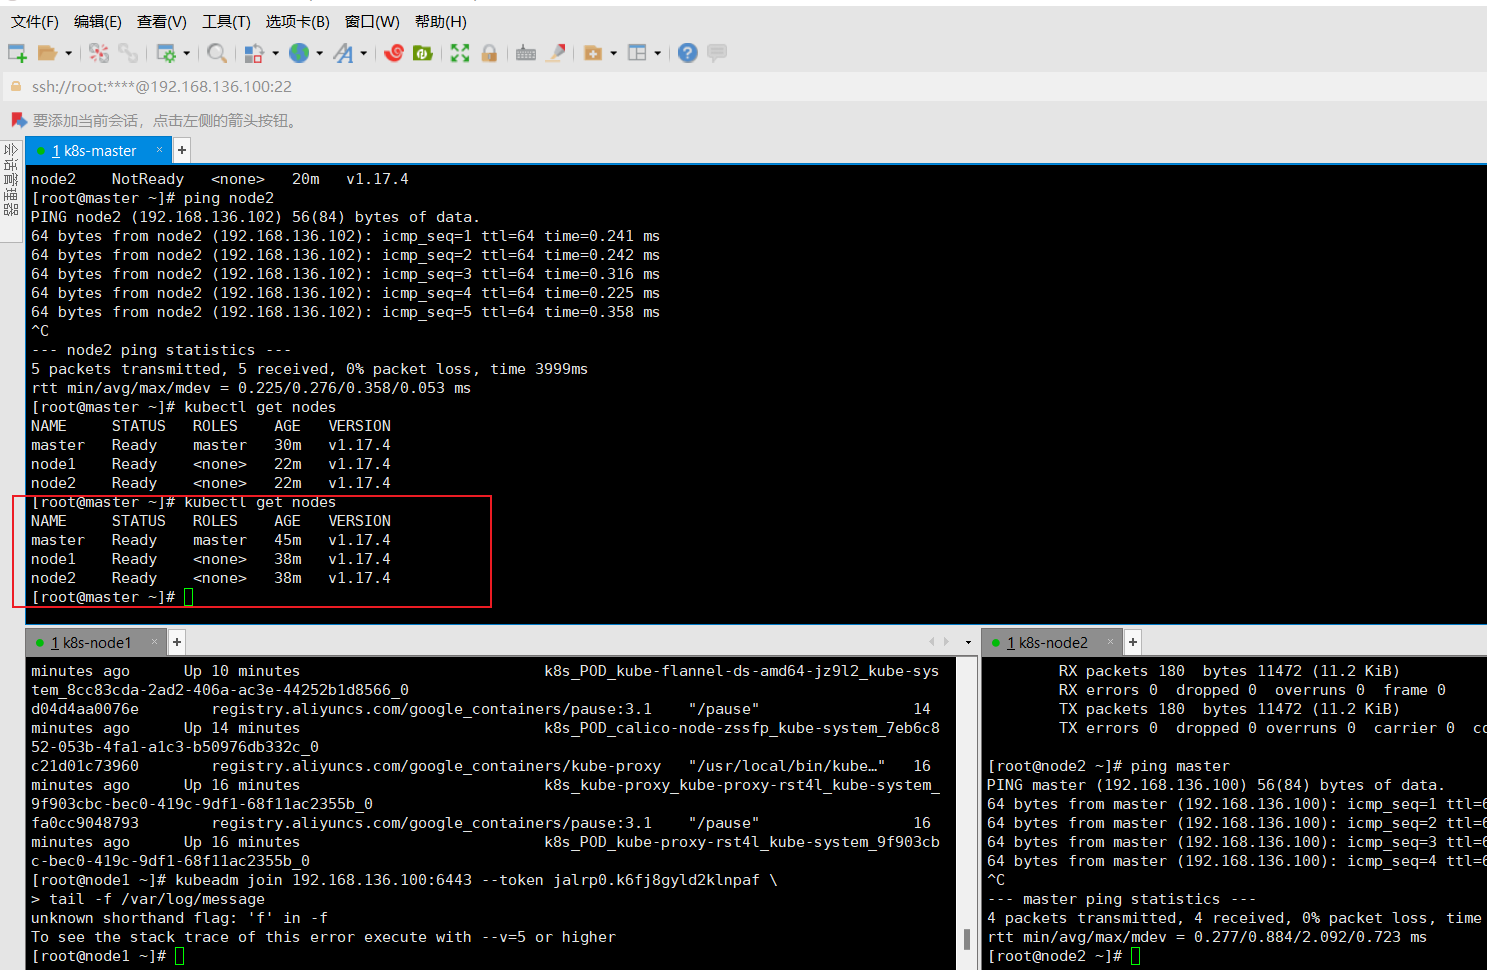Screen dimensions: 1487x970
Task: Click the Find magnifier icon
Action: click(216, 53)
